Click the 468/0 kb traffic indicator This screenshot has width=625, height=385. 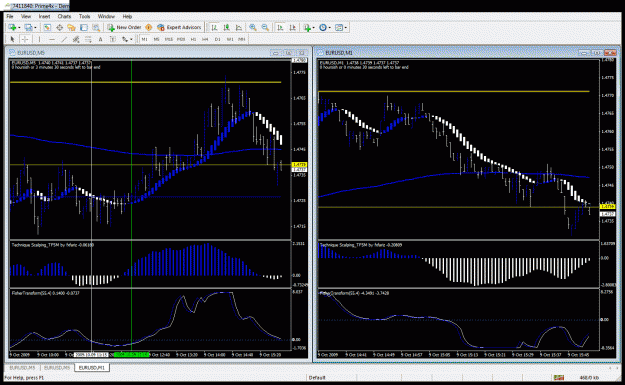[x=589, y=377]
